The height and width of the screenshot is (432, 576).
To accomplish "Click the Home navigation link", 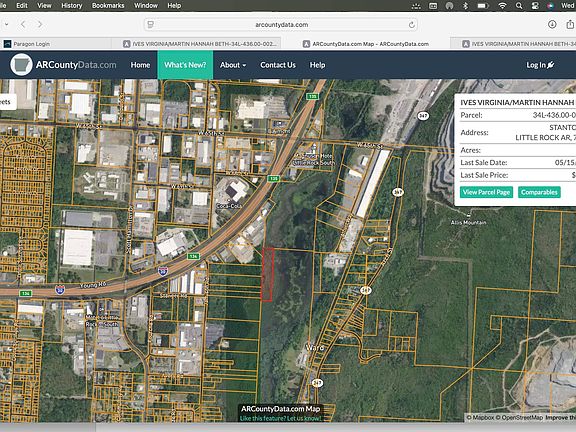I will coord(140,65).
